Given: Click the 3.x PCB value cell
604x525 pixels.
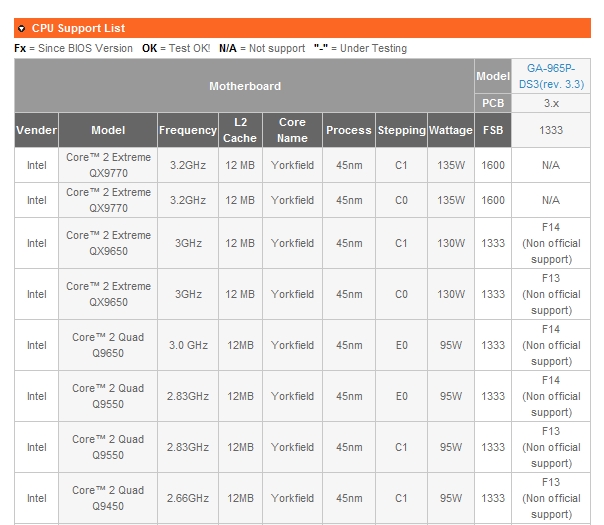Looking at the screenshot, I should (x=551, y=103).
